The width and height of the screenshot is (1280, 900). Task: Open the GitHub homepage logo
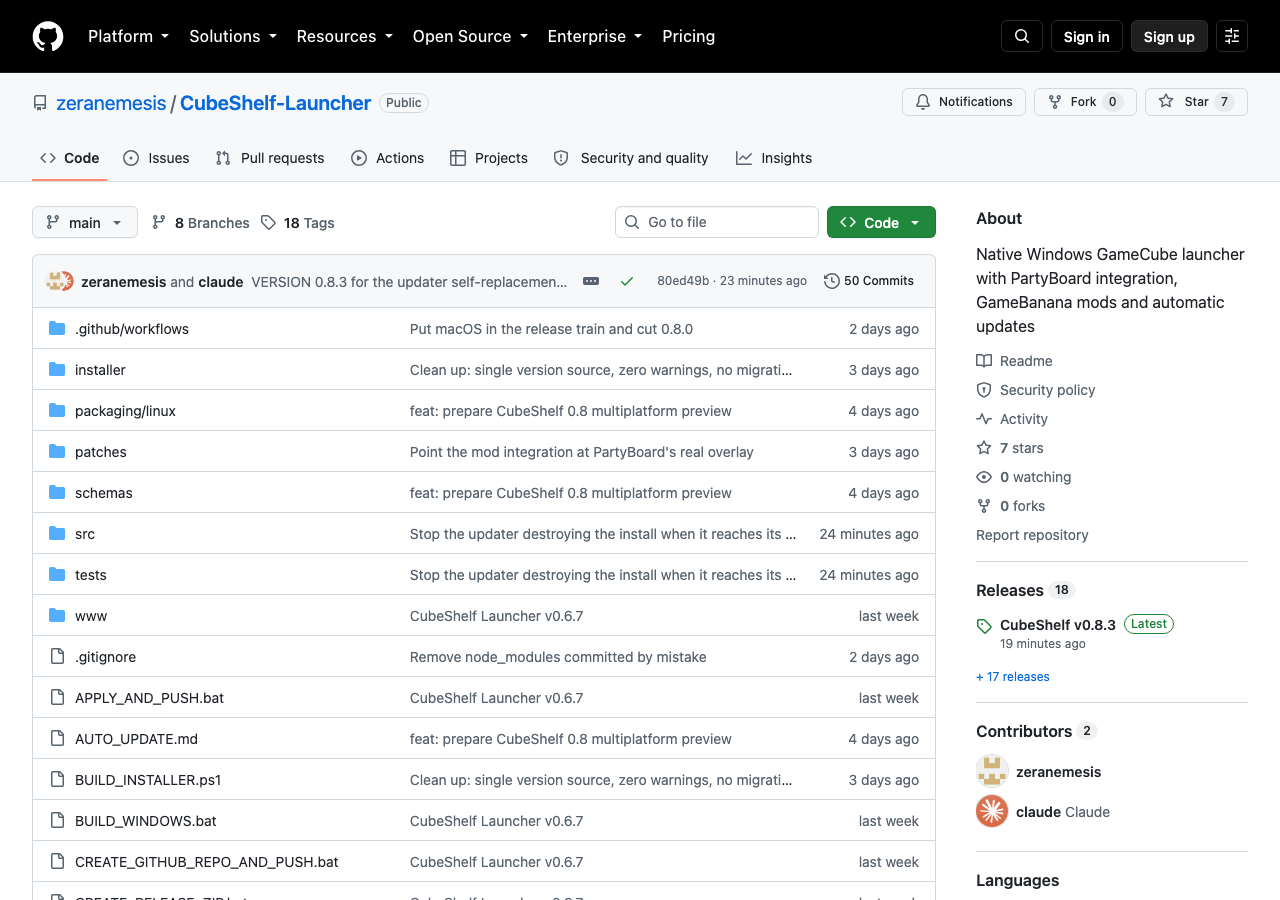coord(48,36)
